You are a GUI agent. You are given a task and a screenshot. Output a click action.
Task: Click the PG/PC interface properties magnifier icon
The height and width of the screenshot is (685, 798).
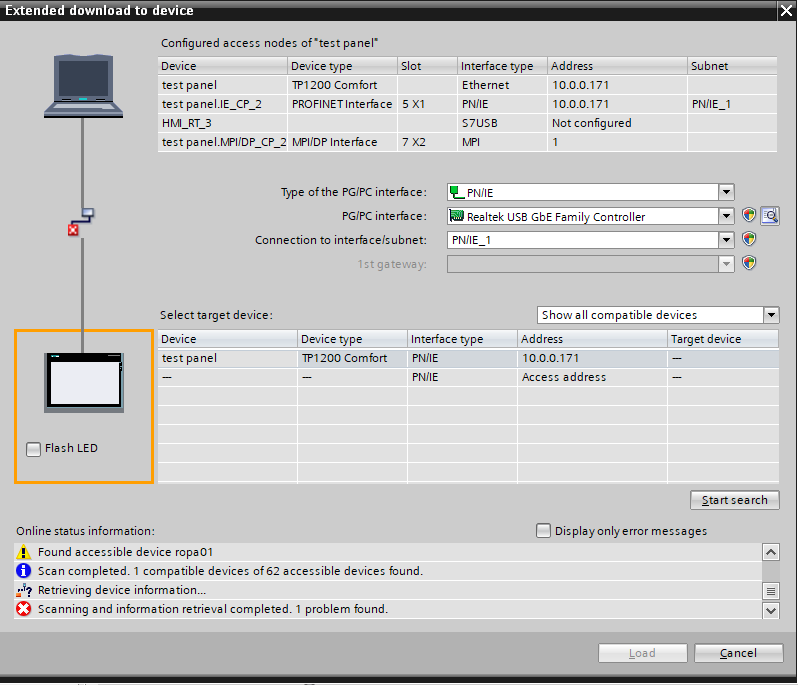point(770,216)
